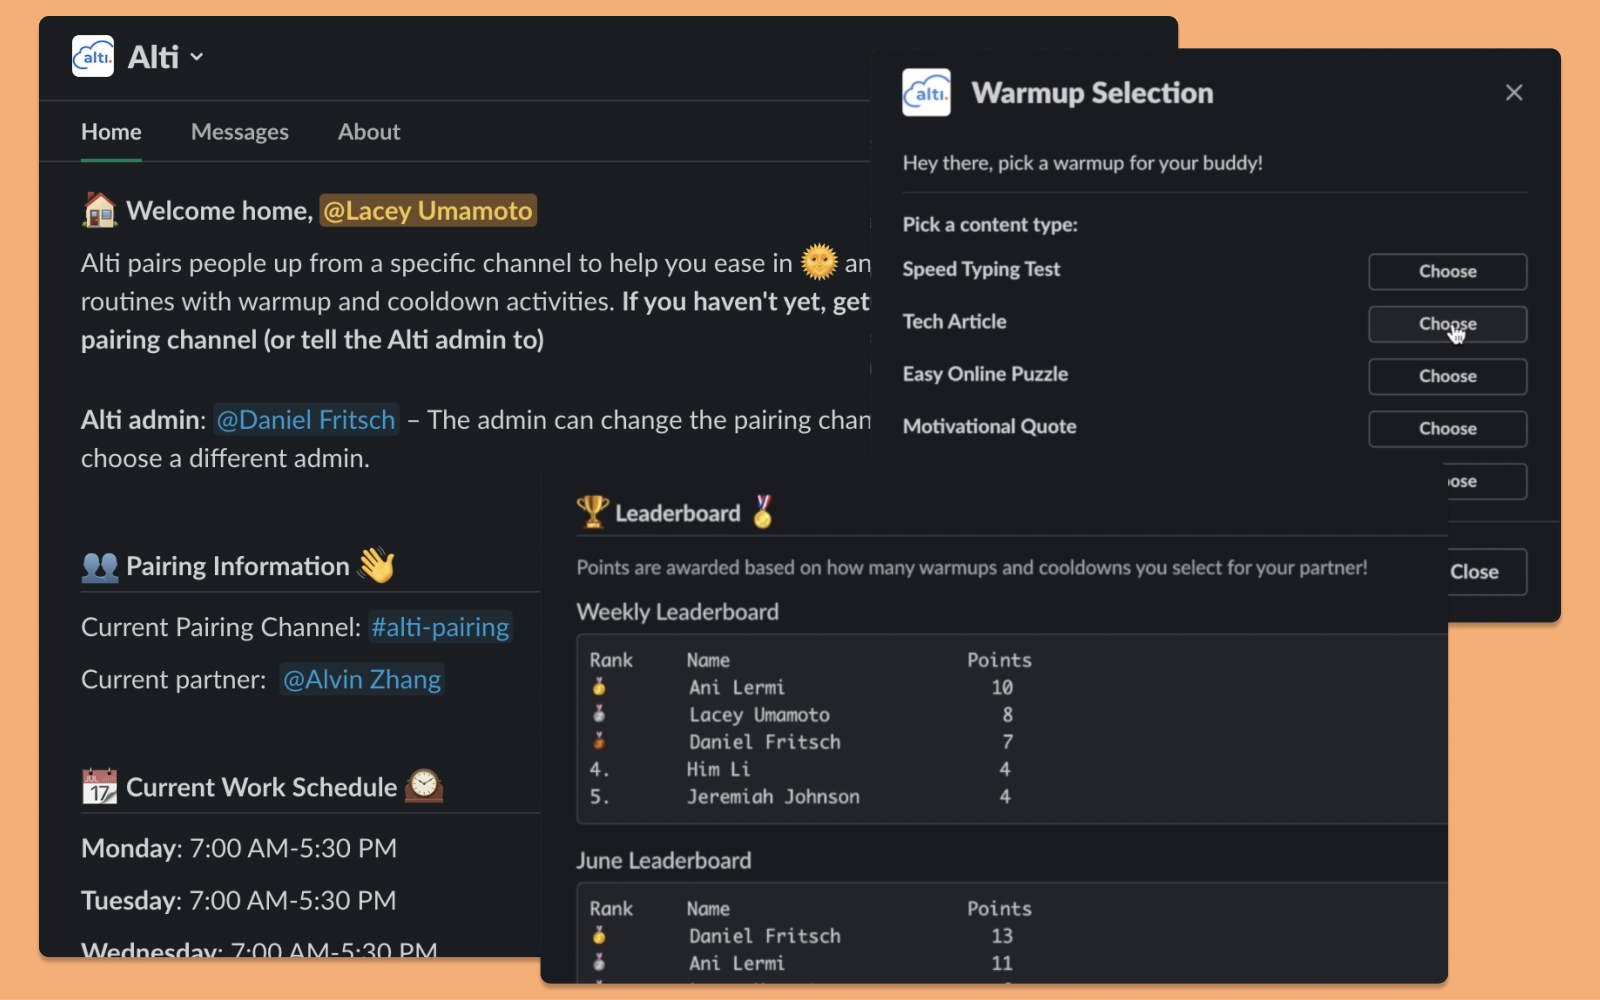The height and width of the screenshot is (1000, 1600).
Task: Close the Warmup Selection dialog with X
Action: coord(1514,93)
